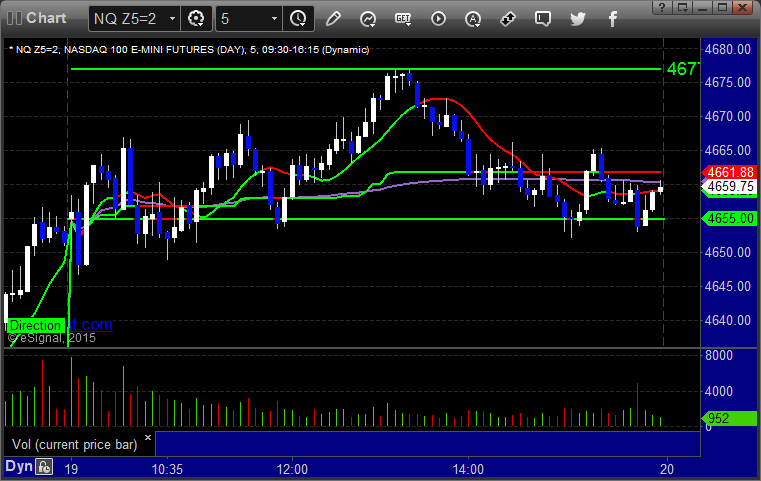The image size is (761, 481).
Task: Click the 14:00 time axis label
Action: (x=468, y=469)
